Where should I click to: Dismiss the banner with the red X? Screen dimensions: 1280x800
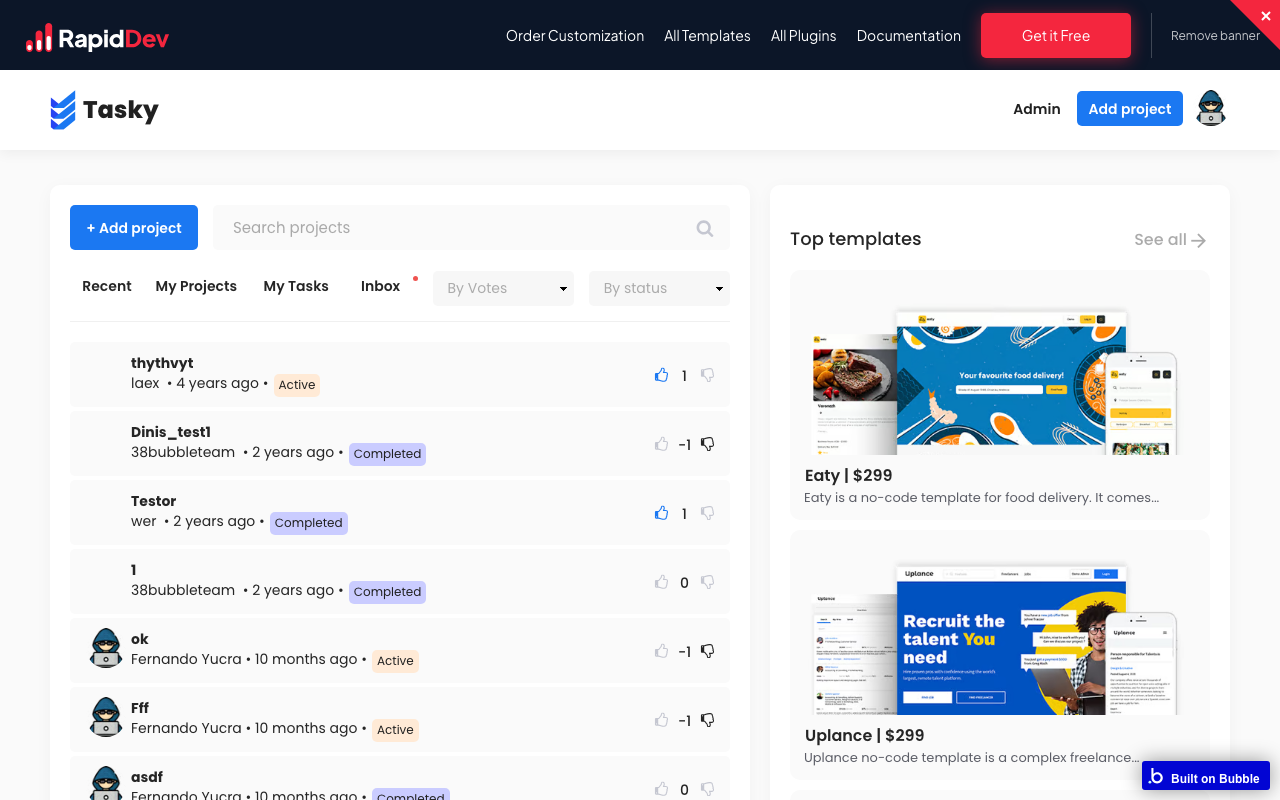(1265, 15)
